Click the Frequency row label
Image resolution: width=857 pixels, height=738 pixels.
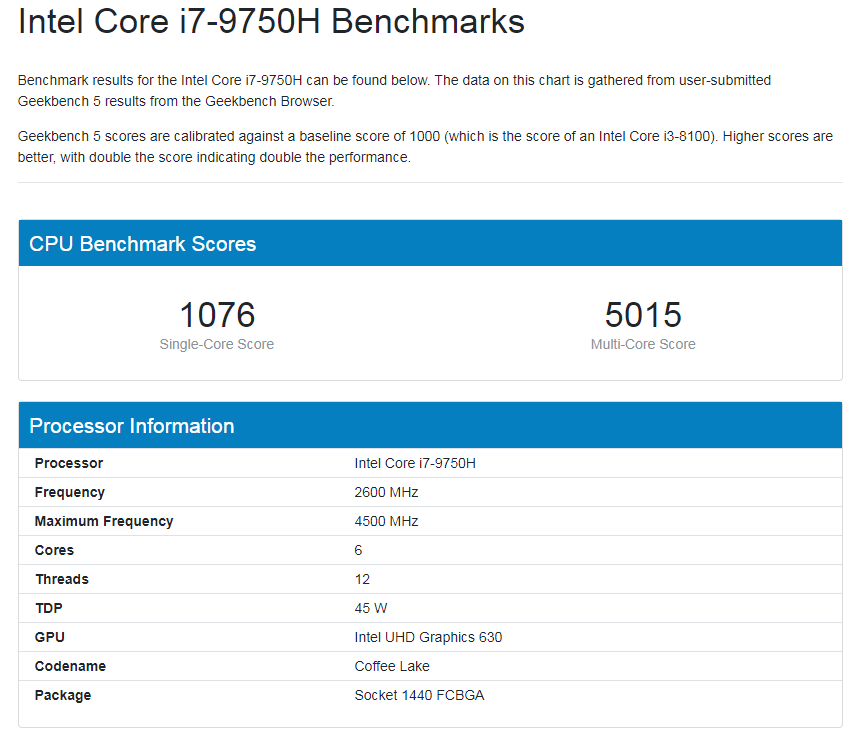click(69, 493)
